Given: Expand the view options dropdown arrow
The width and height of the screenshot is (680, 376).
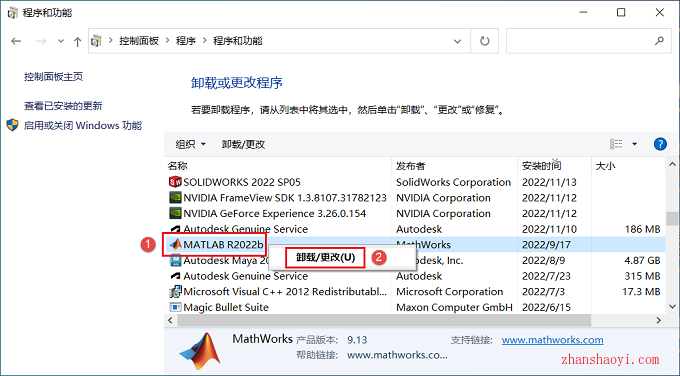Looking at the screenshot, I should pos(634,144).
